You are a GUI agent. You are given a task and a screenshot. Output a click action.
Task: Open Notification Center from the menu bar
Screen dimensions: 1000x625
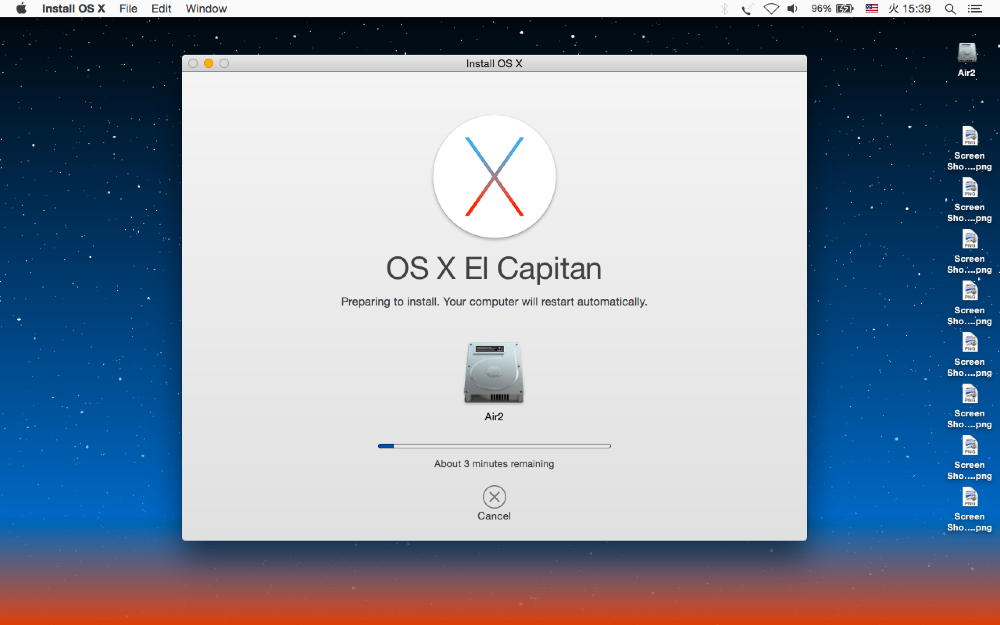974,9
